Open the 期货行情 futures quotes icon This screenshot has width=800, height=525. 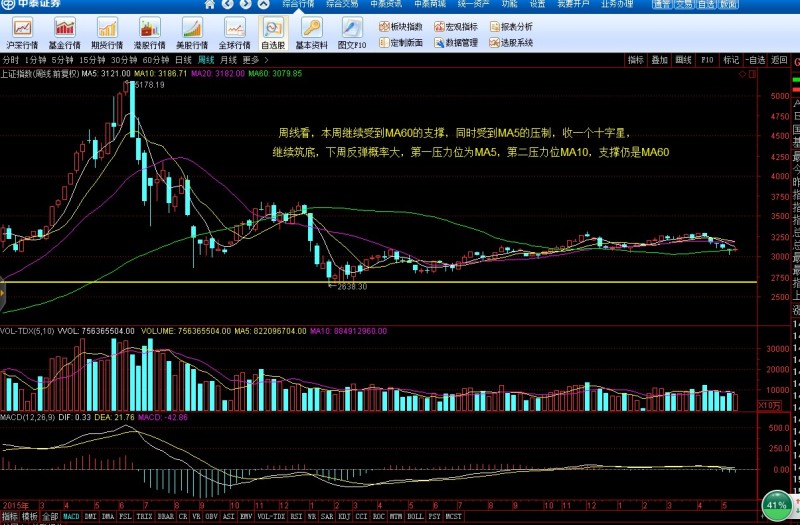pyautogui.click(x=107, y=33)
